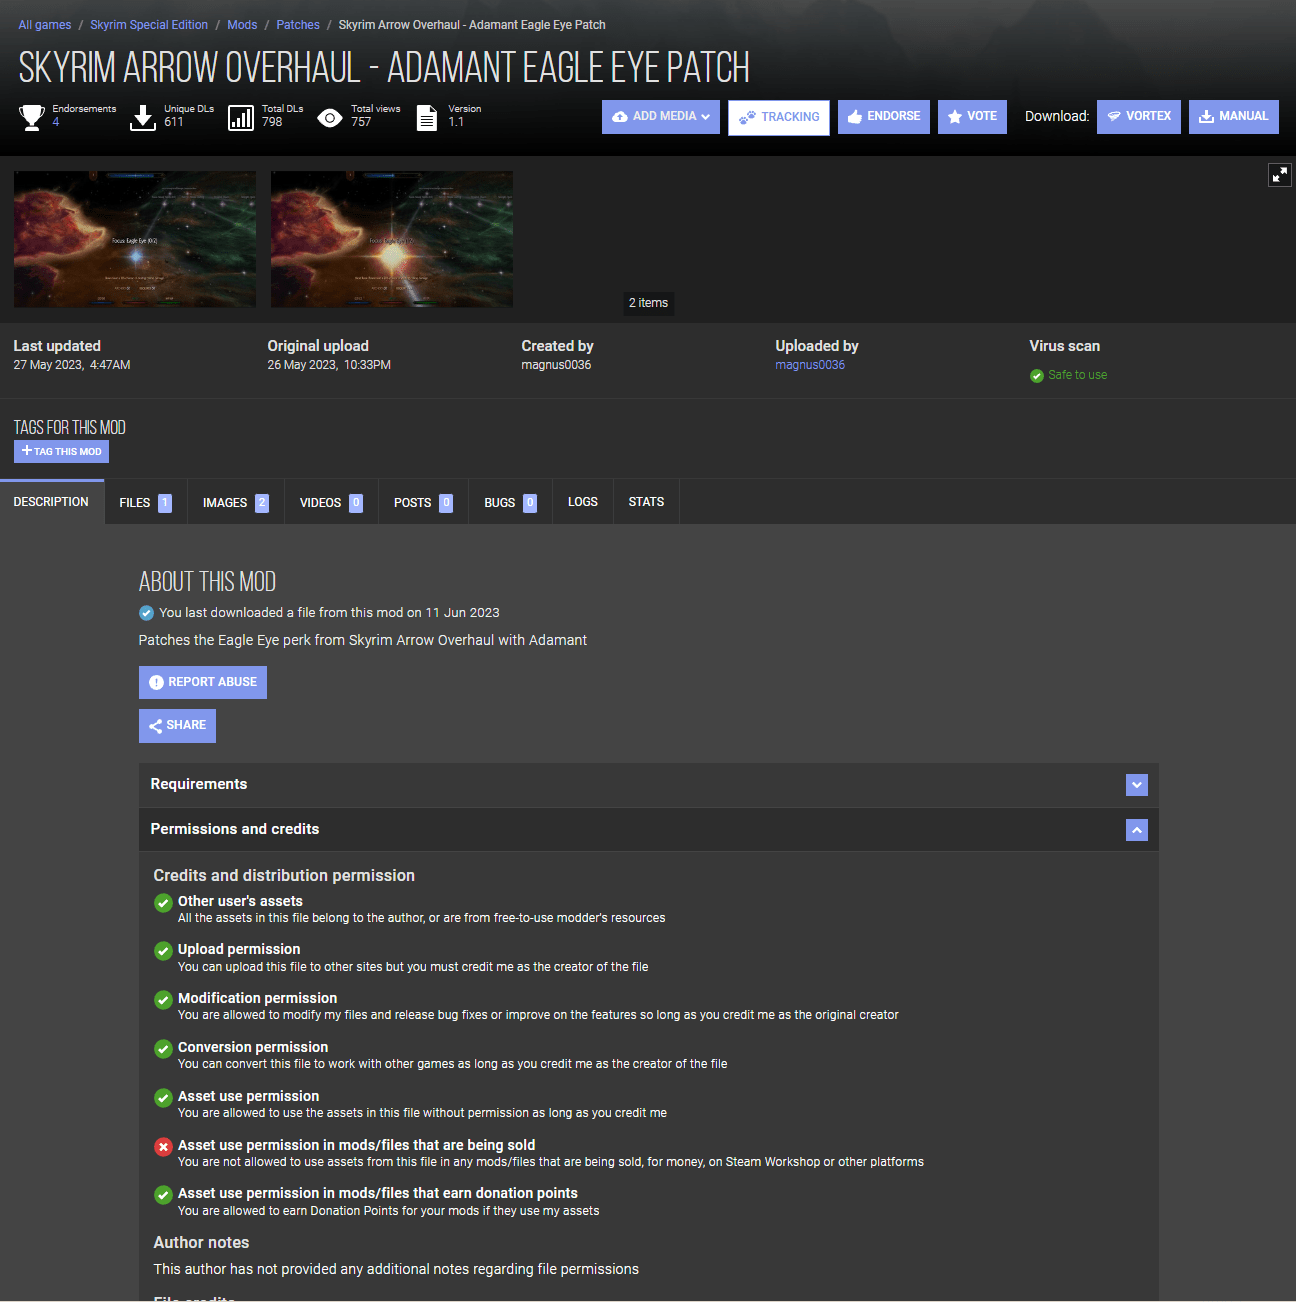Click the Total DLs bar chart icon

(x=241, y=118)
